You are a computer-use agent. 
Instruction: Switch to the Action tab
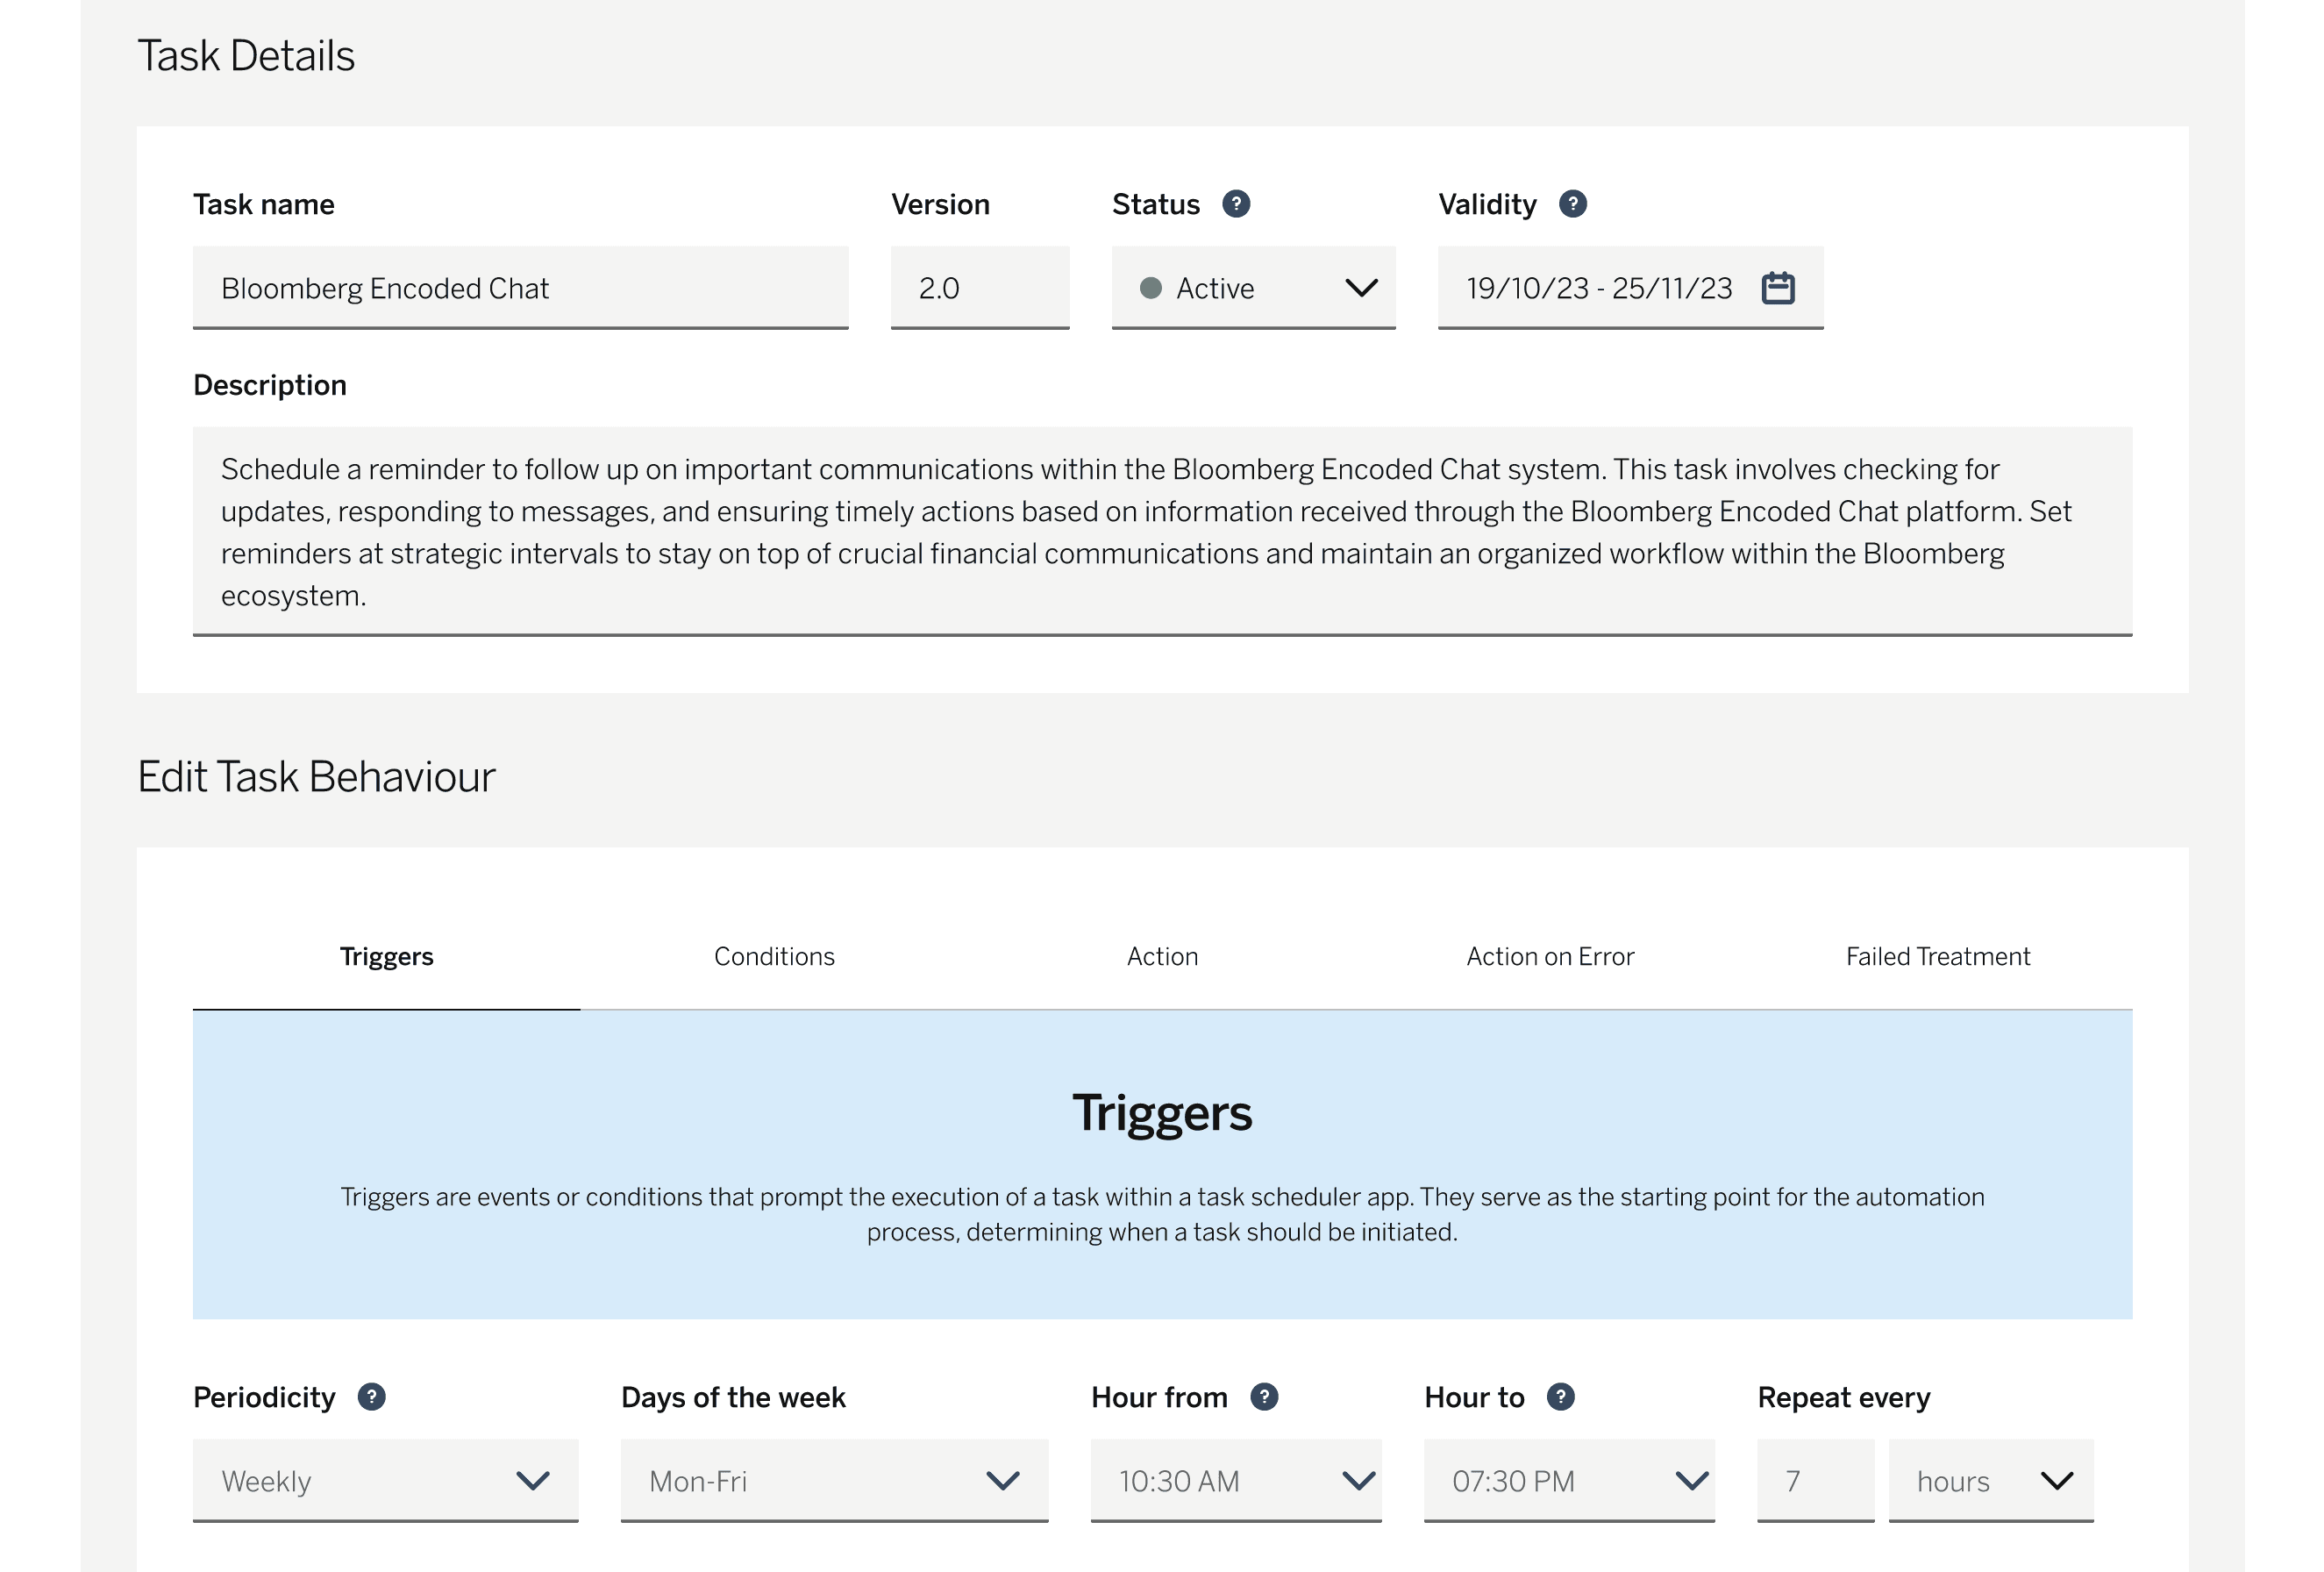click(x=1162, y=956)
